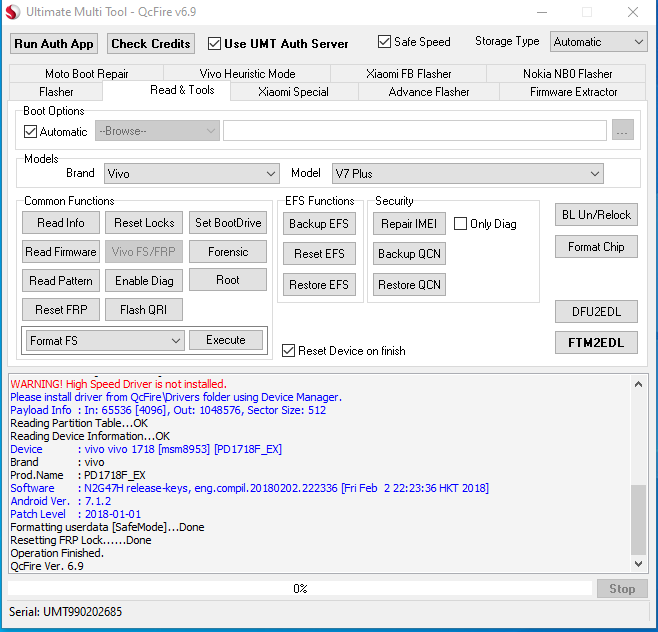Click Reset EFS button

coord(319,253)
